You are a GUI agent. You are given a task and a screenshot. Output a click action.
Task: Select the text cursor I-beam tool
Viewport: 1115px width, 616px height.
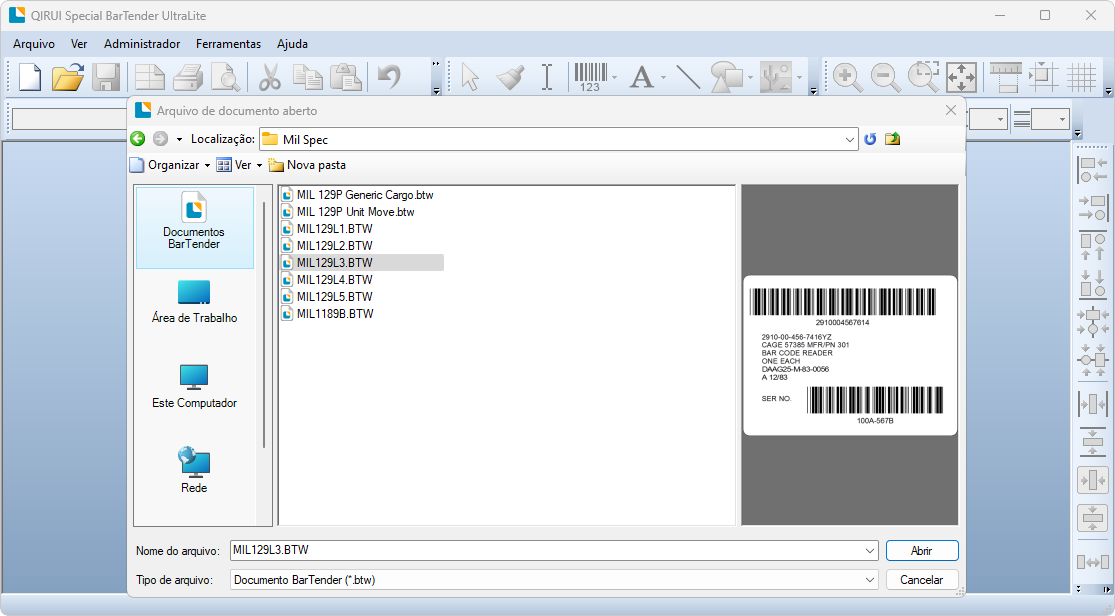[x=547, y=77]
